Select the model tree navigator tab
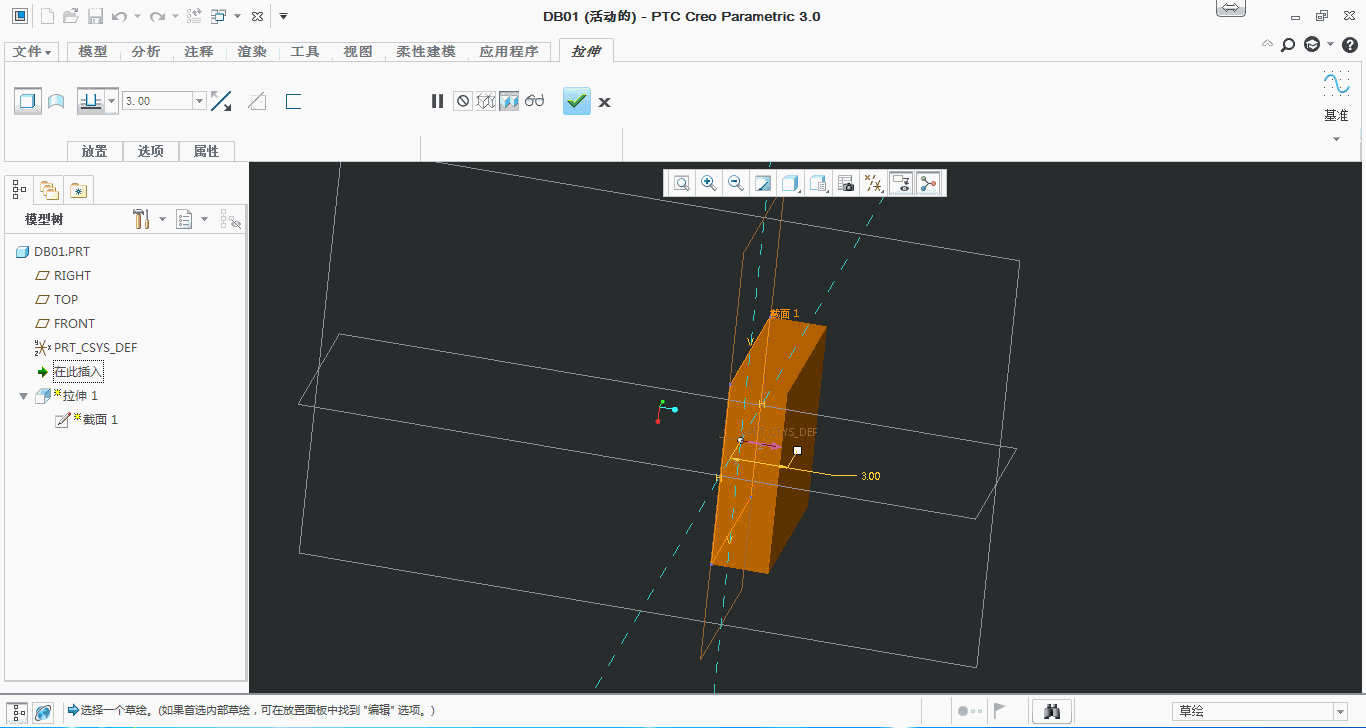The height and width of the screenshot is (728, 1366). [19, 189]
